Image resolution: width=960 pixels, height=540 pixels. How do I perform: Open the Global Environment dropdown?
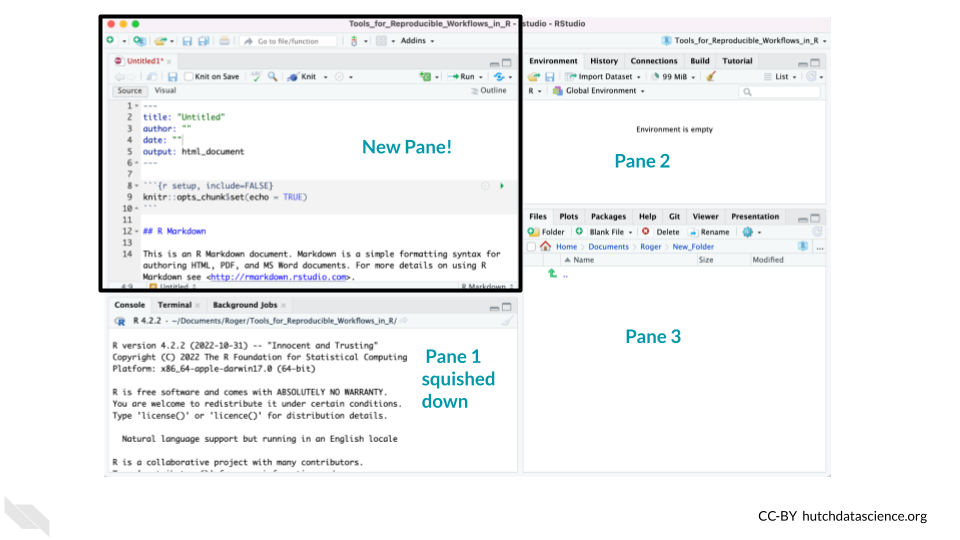599,91
